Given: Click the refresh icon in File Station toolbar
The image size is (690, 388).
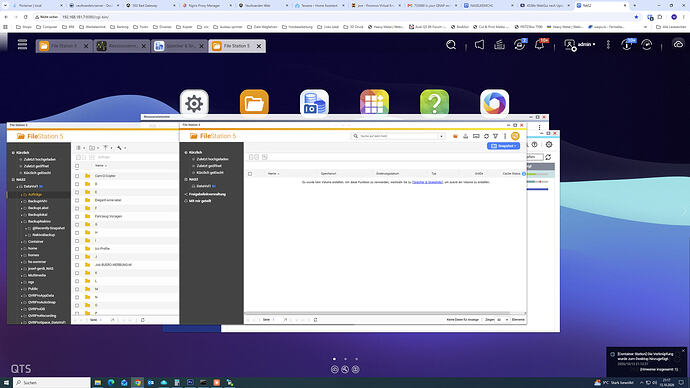Looking at the screenshot, I should point(486,136).
